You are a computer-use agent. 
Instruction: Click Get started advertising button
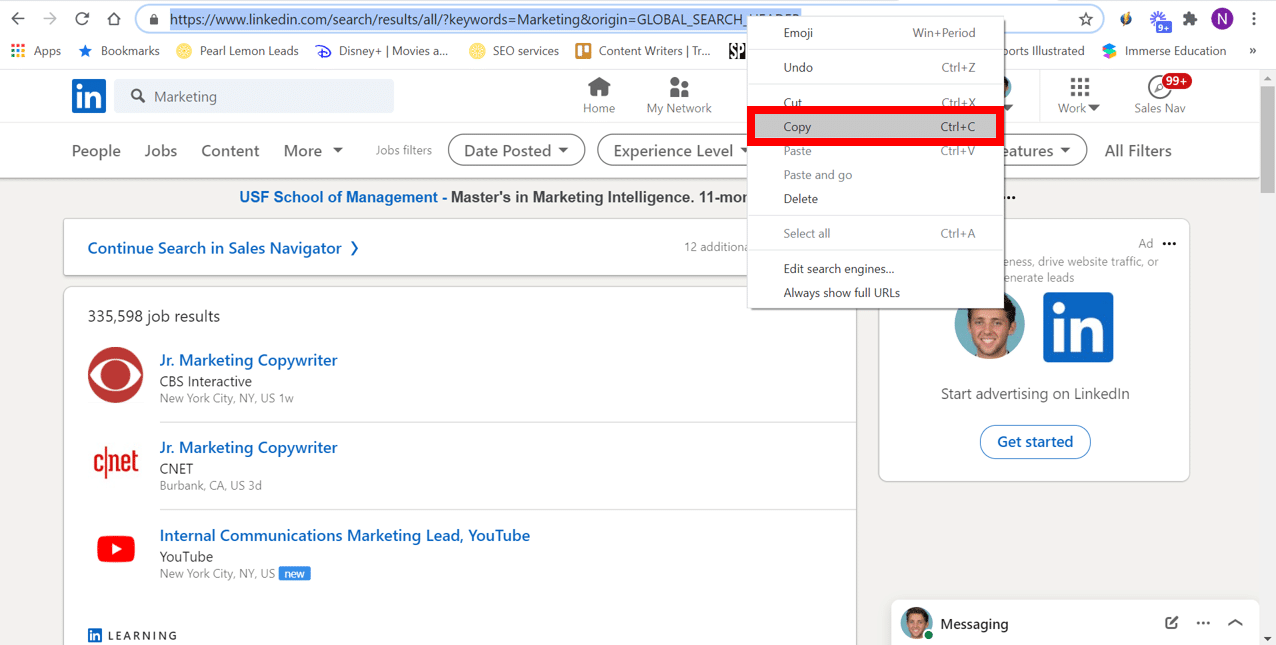click(1035, 441)
